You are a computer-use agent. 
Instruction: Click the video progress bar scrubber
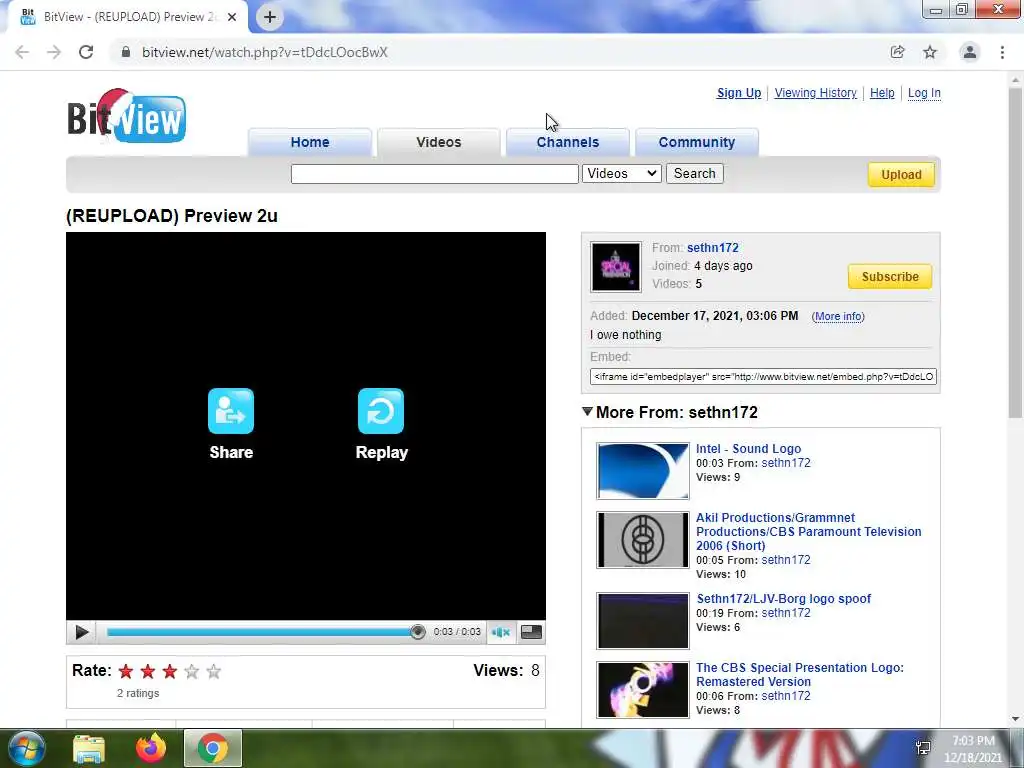click(417, 632)
